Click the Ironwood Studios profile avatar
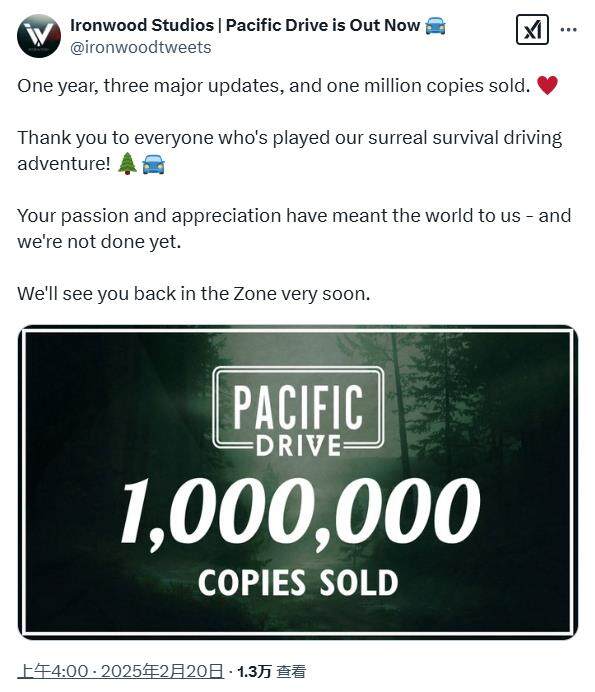Image resolution: width=595 pixels, height=692 pixels. point(39,36)
